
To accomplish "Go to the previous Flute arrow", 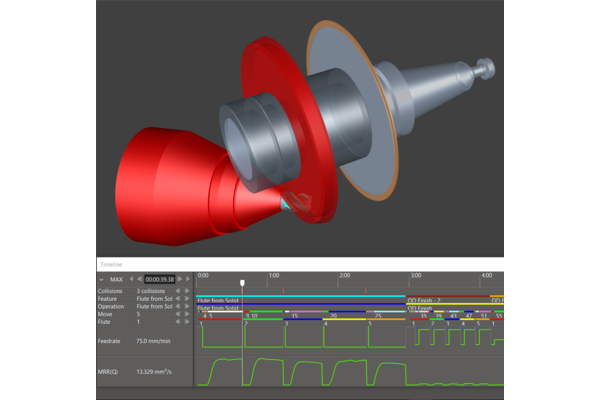I will 178,322.
